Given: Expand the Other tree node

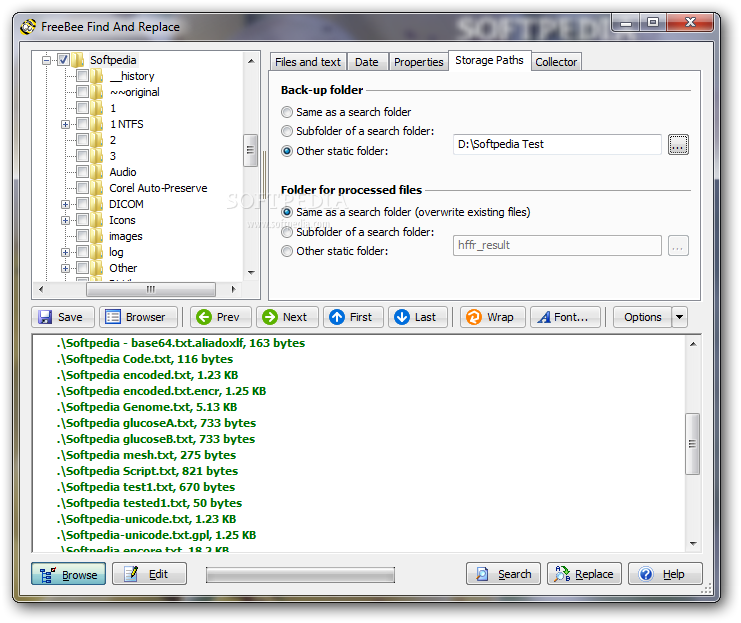Looking at the screenshot, I should (65, 268).
